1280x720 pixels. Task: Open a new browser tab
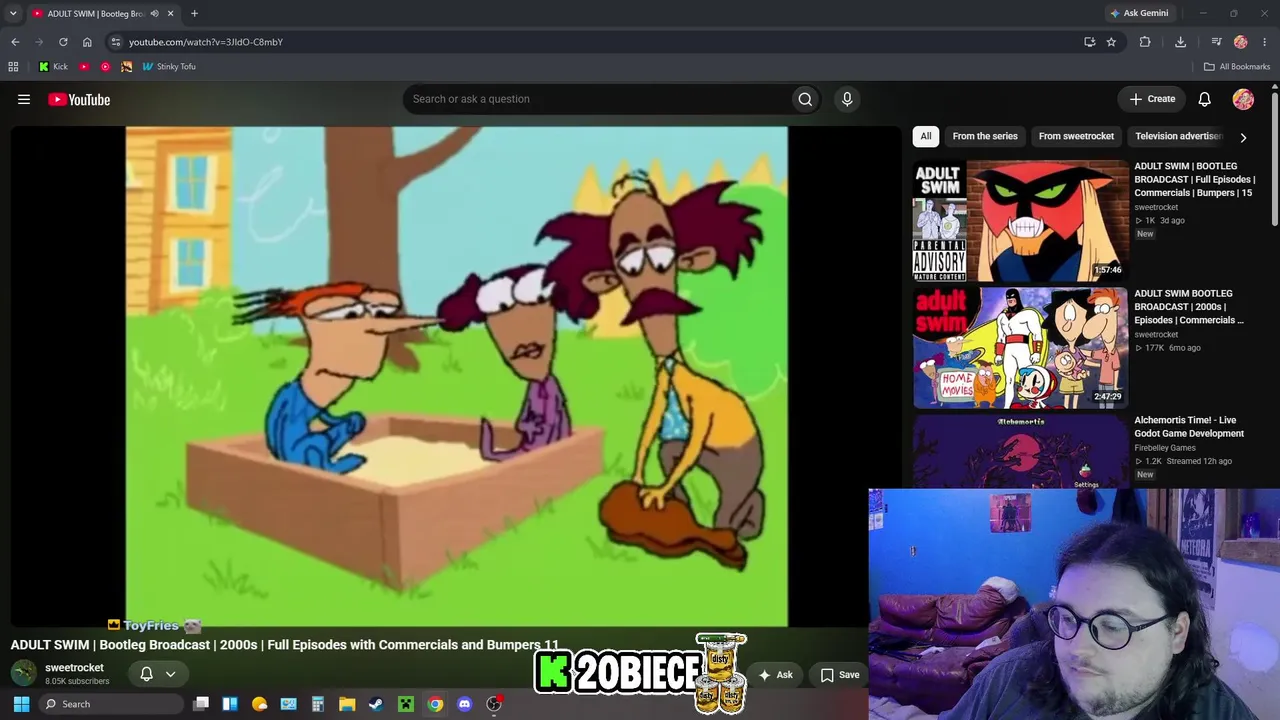tap(194, 14)
